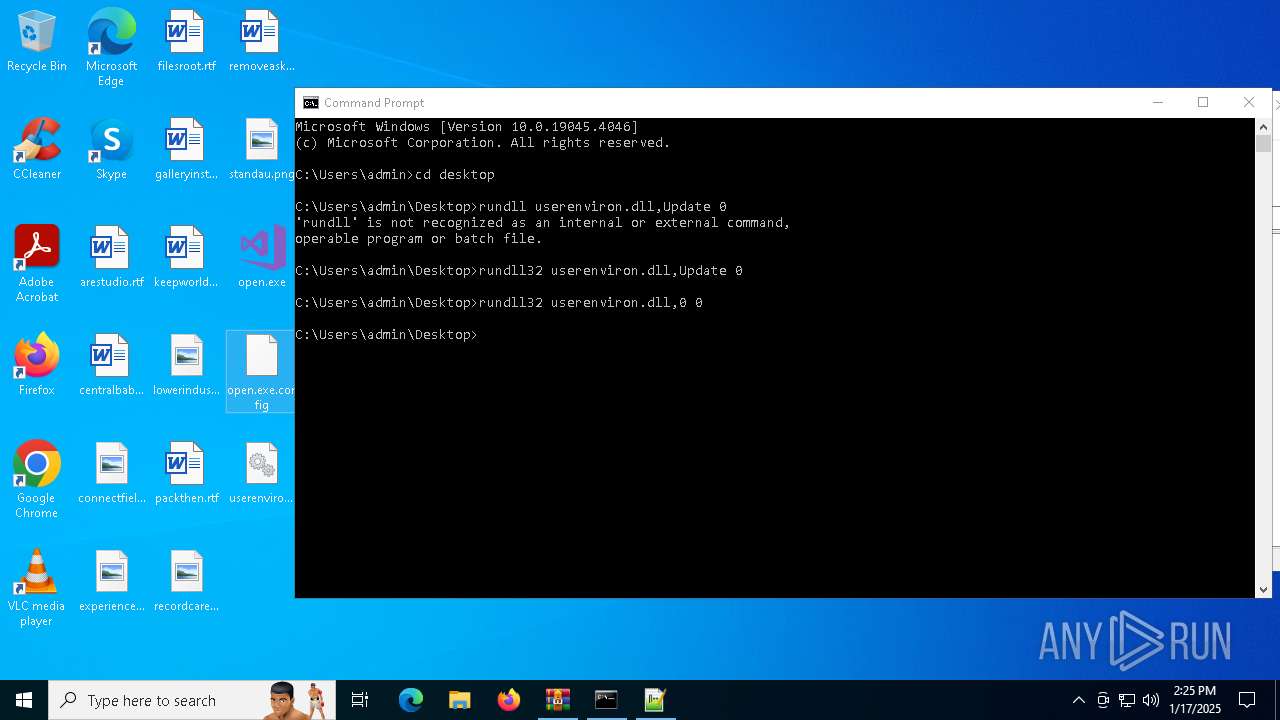Select the open.exe Visual Studio icon

click(261, 258)
